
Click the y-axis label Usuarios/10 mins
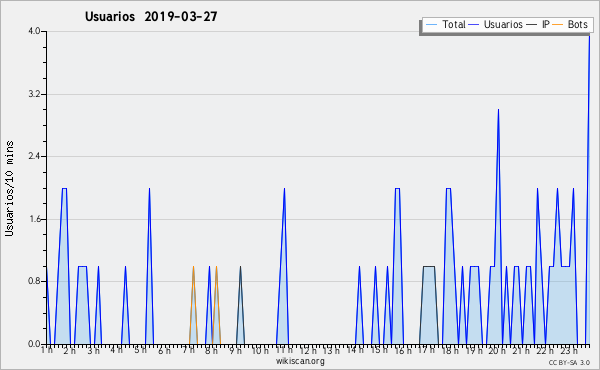[x=9, y=189]
